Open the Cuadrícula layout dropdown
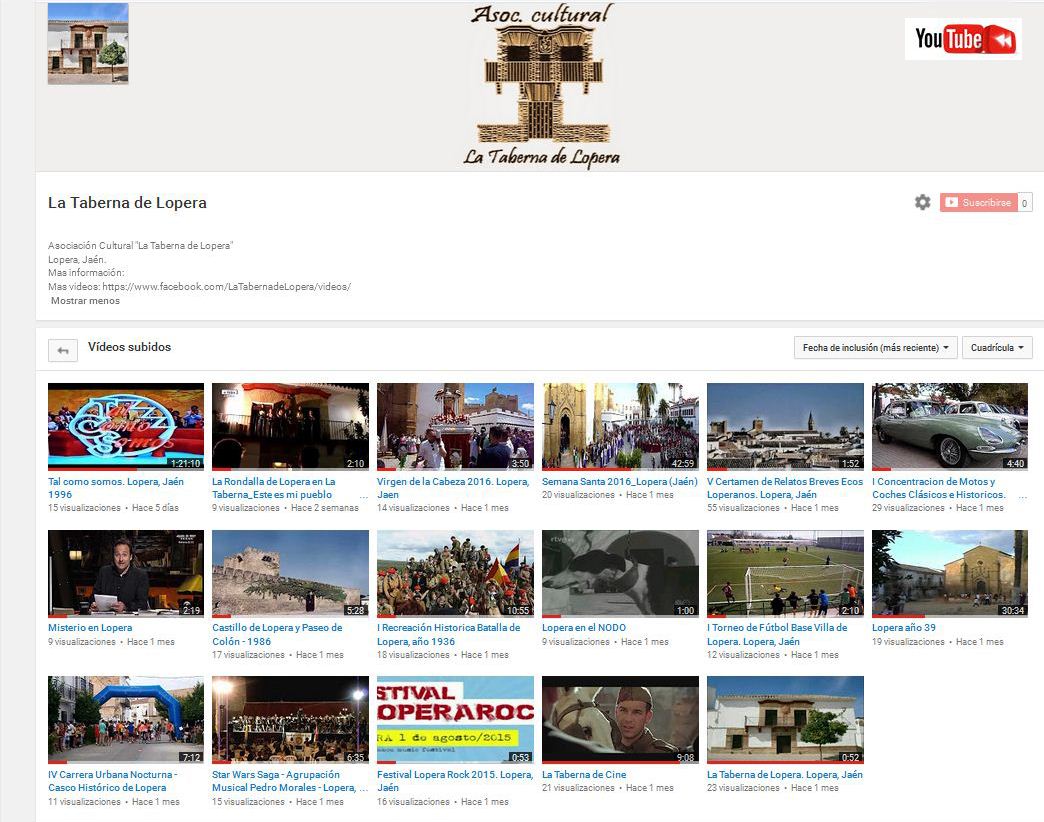This screenshot has width=1044, height=822. [997, 347]
